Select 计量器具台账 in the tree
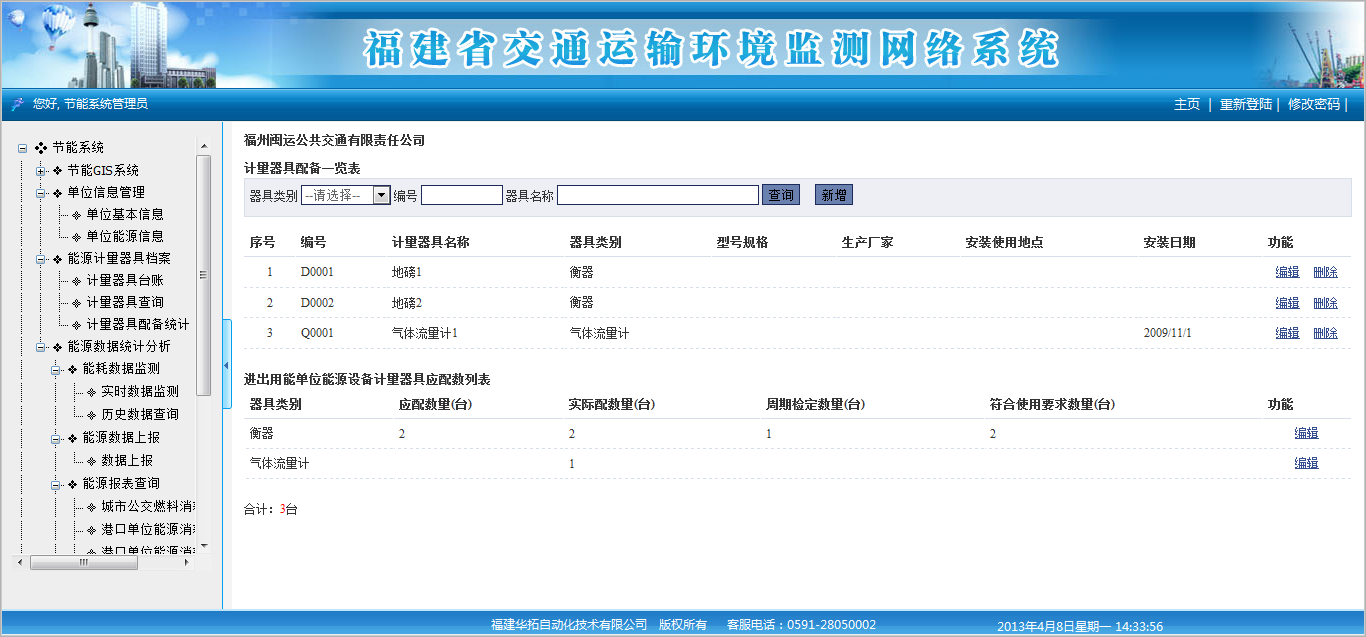Viewport: 1366px width, 637px height. [x=125, y=280]
